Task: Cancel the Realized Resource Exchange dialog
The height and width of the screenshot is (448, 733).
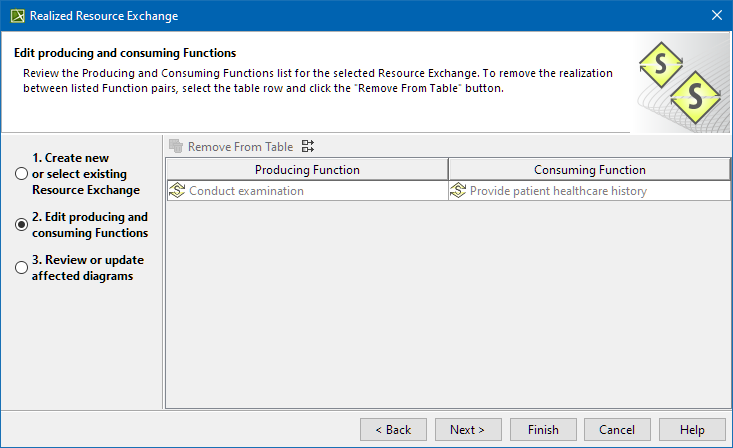Action: point(617,429)
